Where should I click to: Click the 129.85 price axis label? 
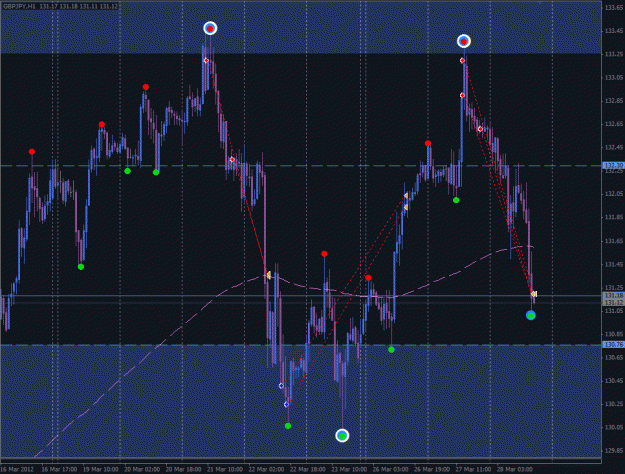tap(614, 450)
